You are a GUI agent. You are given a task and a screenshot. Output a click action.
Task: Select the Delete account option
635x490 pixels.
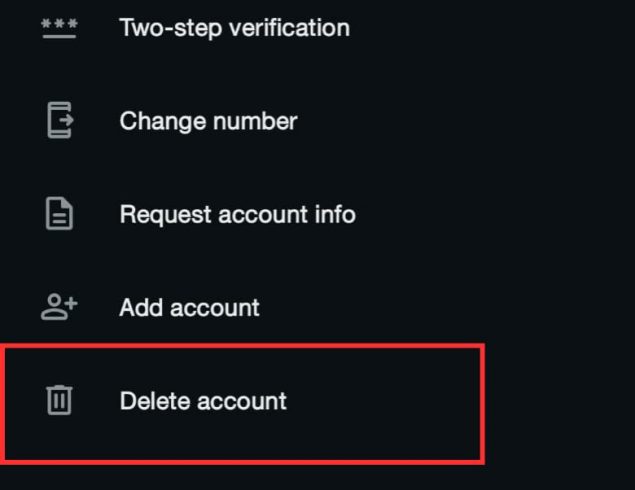point(203,401)
